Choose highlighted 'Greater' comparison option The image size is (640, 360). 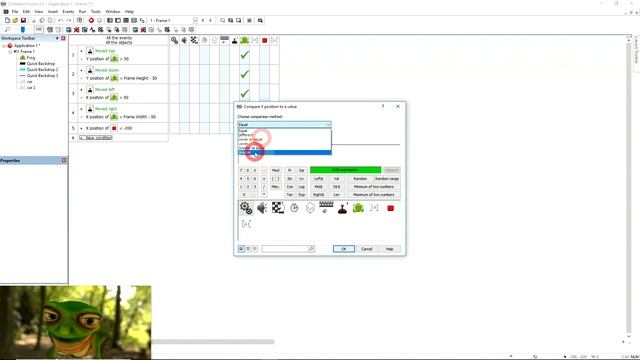[x=284, y=153]
